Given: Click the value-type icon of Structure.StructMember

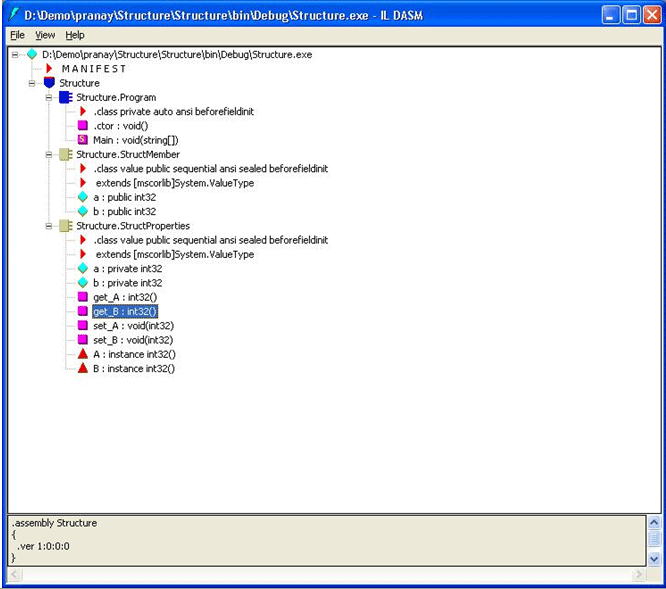Looking at the screenshot, I should tap(66, 155).
